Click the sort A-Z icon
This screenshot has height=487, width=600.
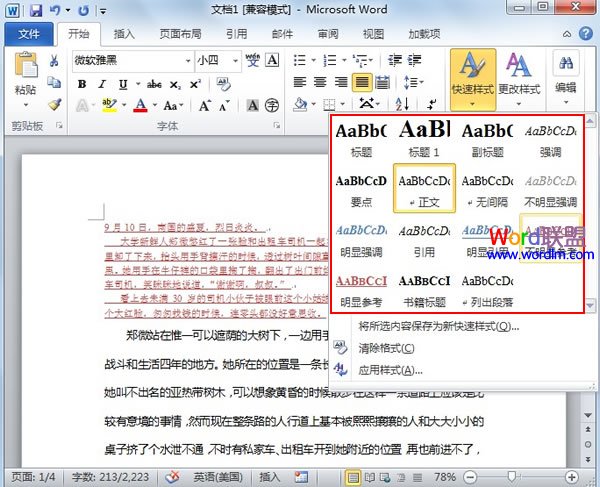(x=402, y=104)
